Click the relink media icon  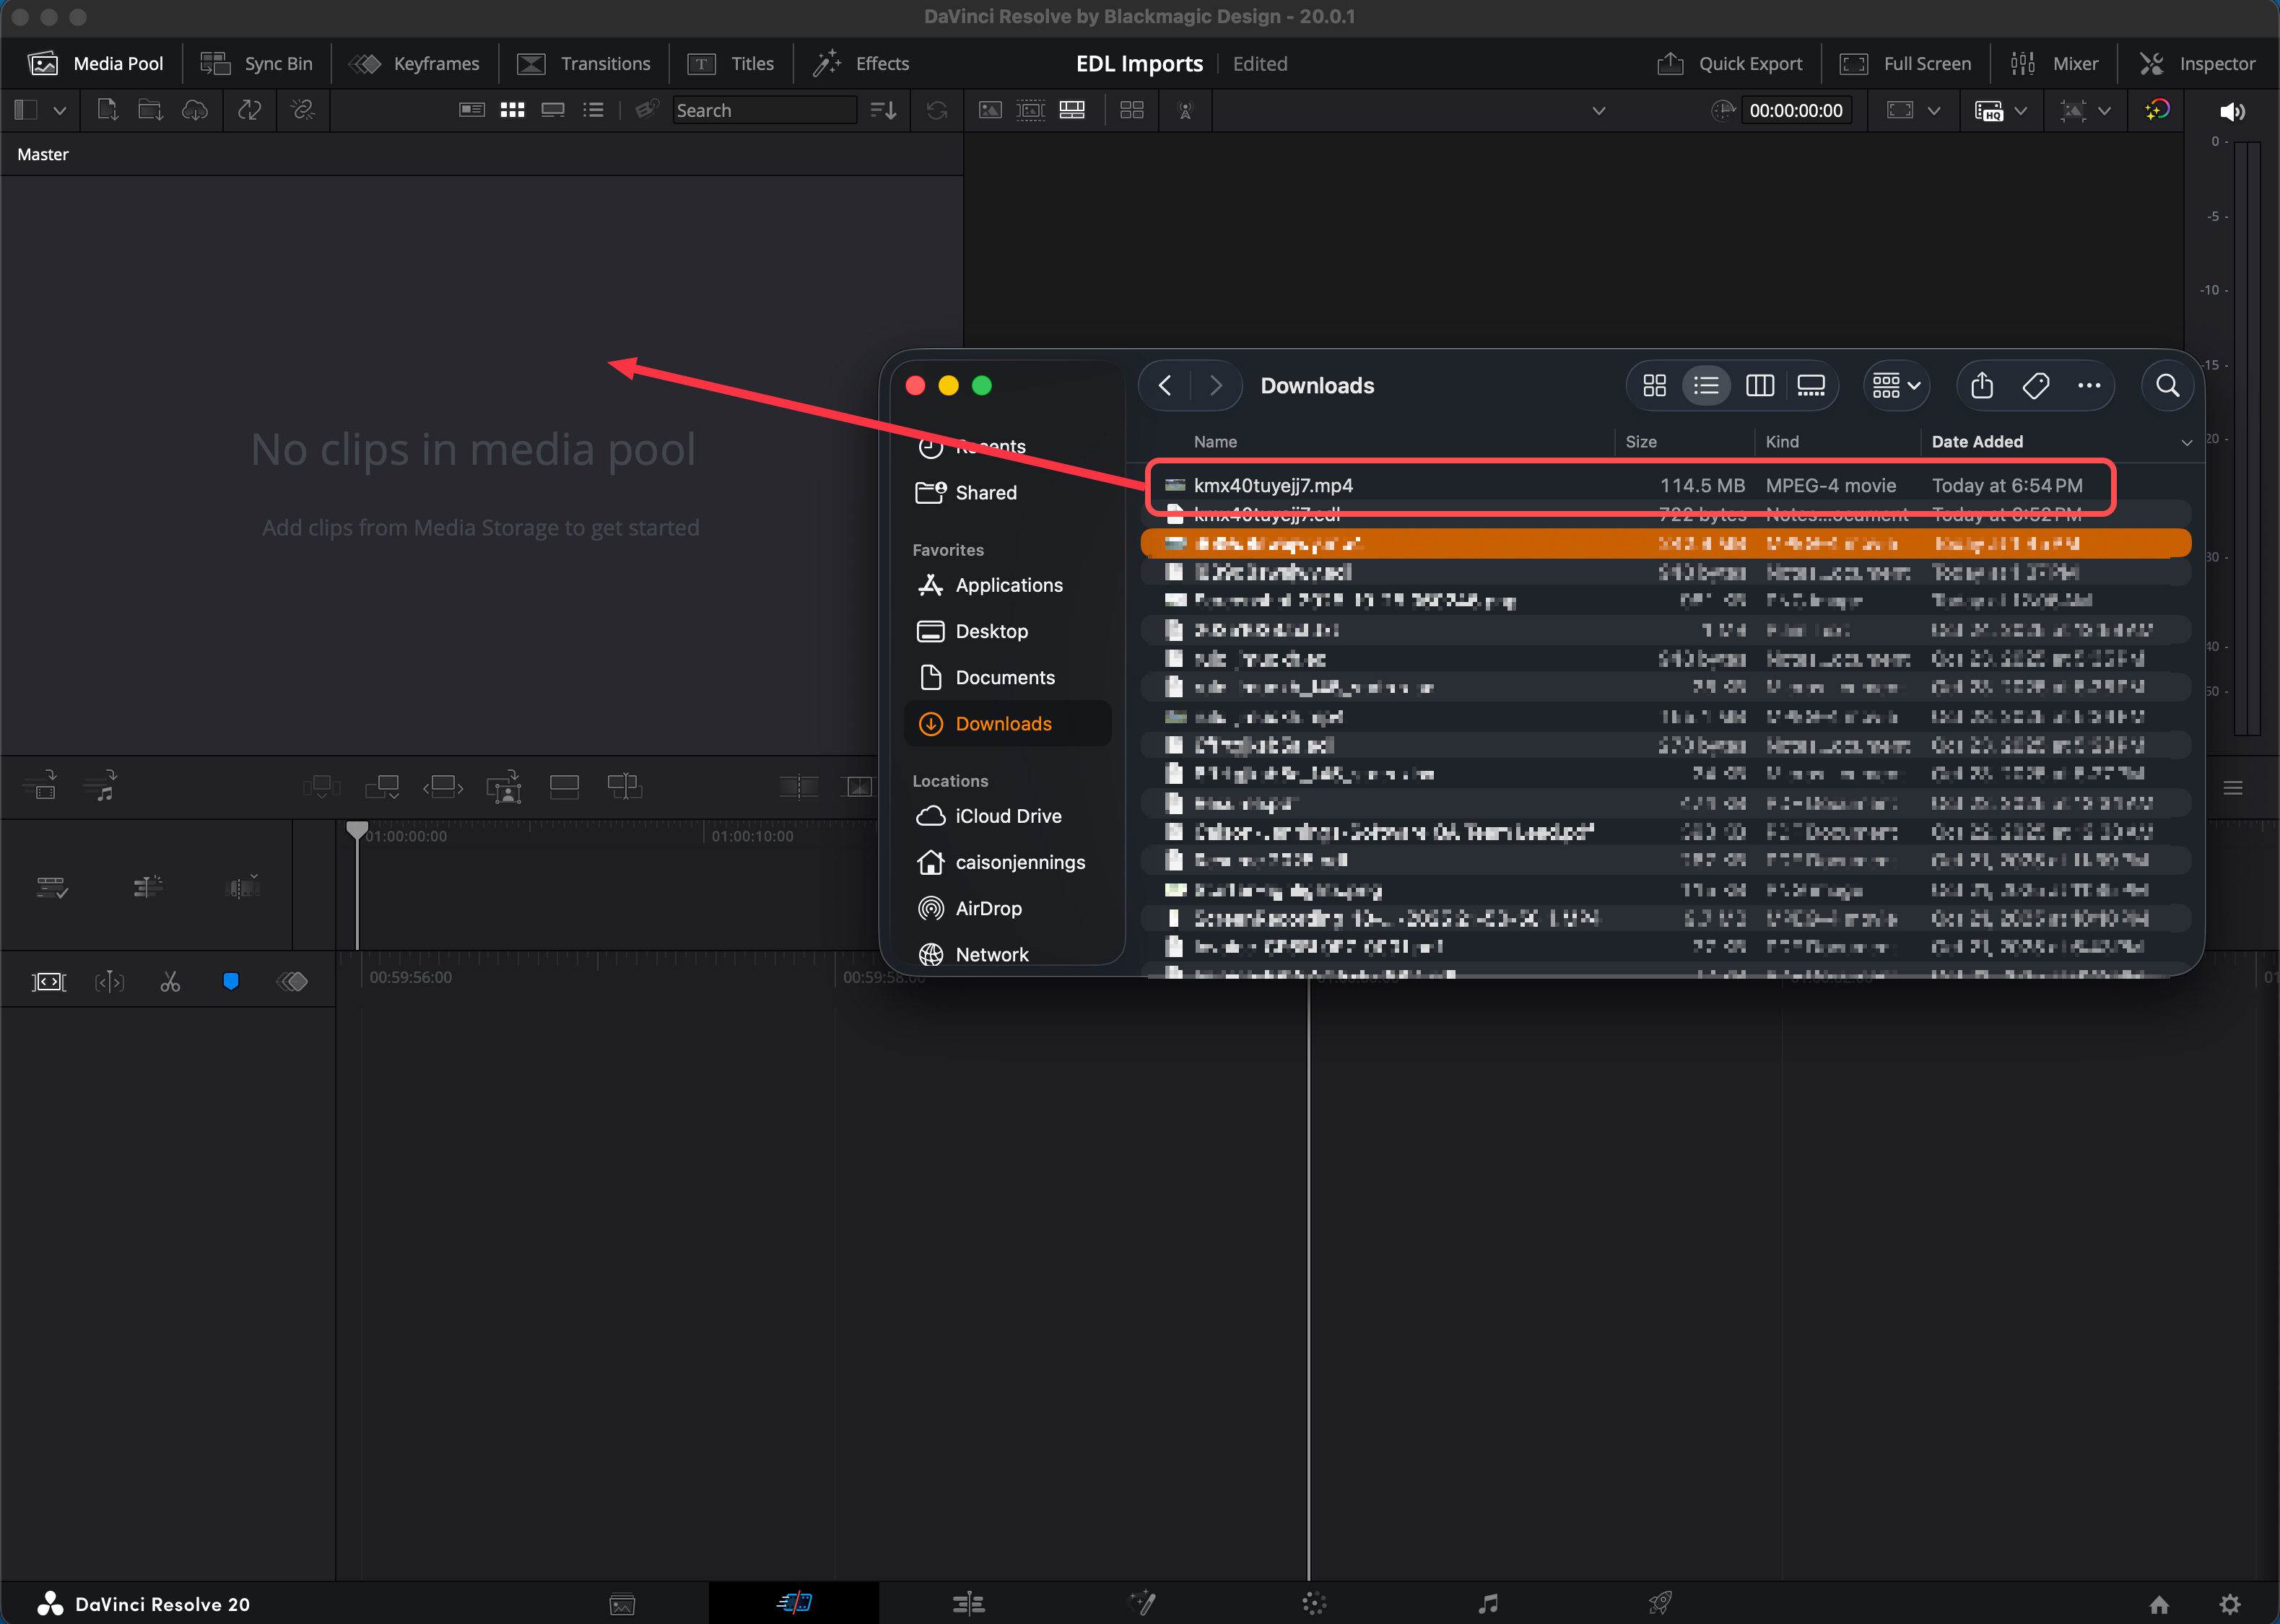[x=303, y=110]
